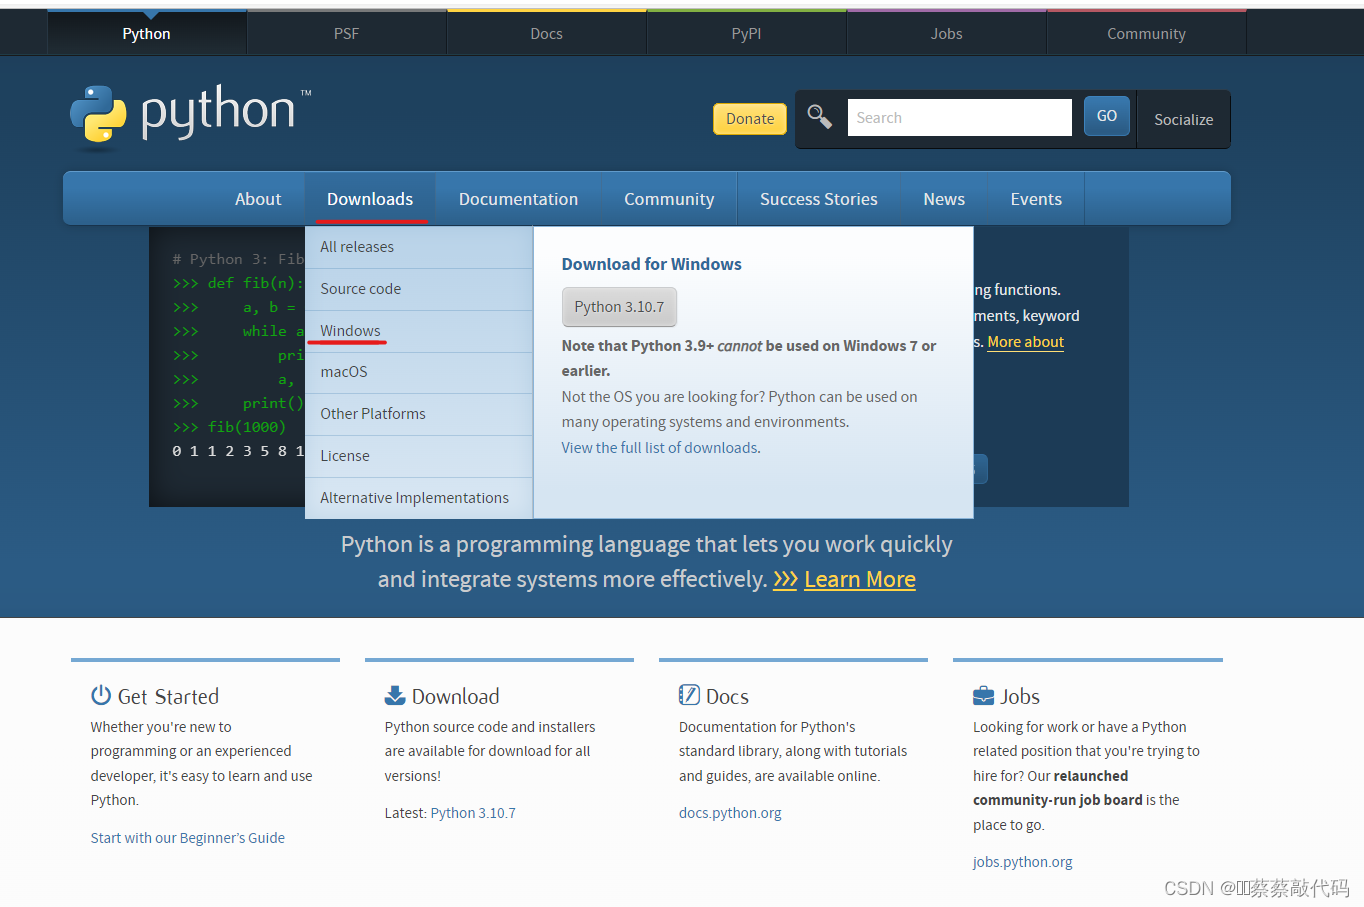The height and width of the screenshot is (907, 1364).
Task: Click the fib(1000) code line
Action: pyautogui.click(x=229, y=427)
